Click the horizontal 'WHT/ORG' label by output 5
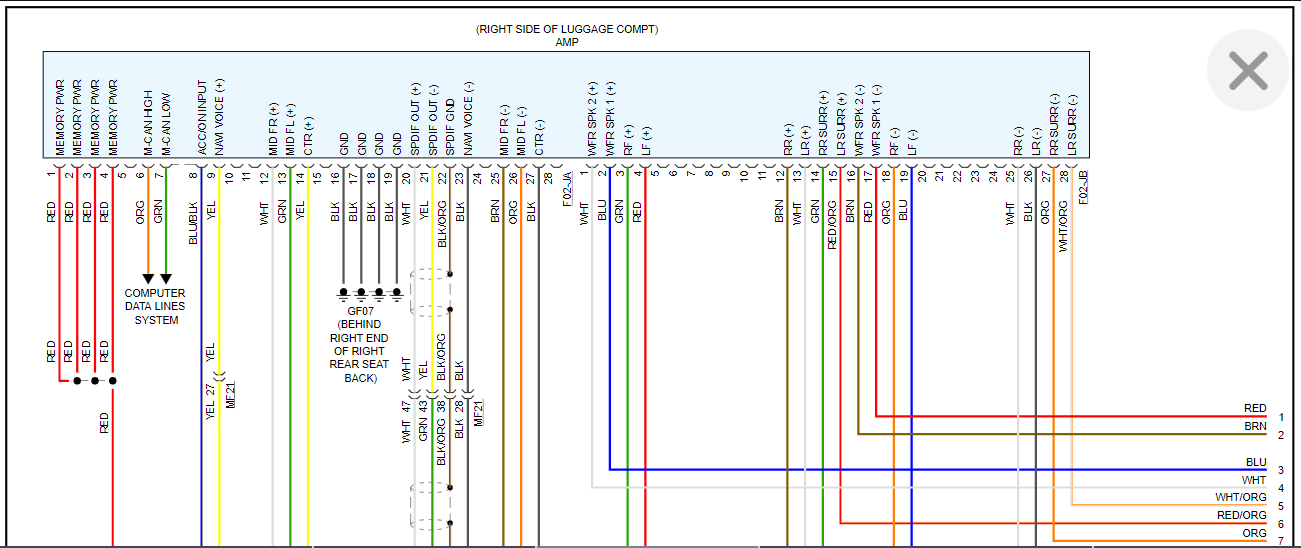1301x548 pixels. [x=1241, y=497]
